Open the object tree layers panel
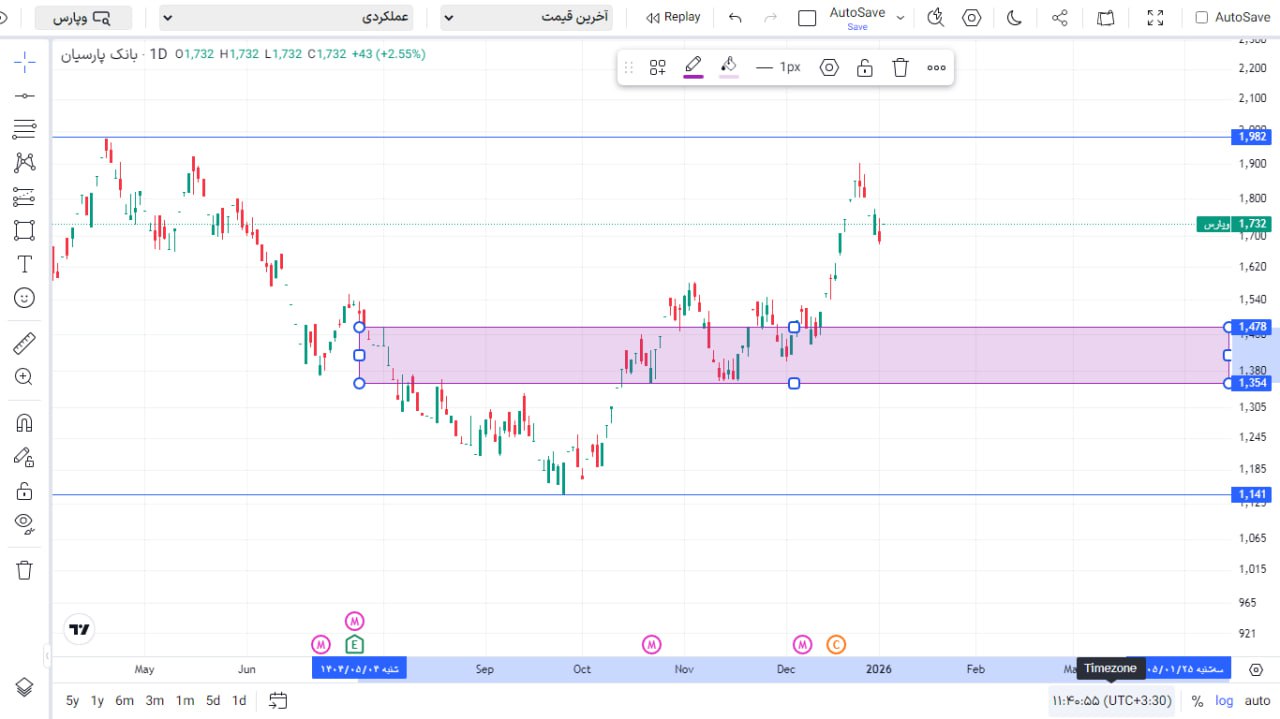 25,687
